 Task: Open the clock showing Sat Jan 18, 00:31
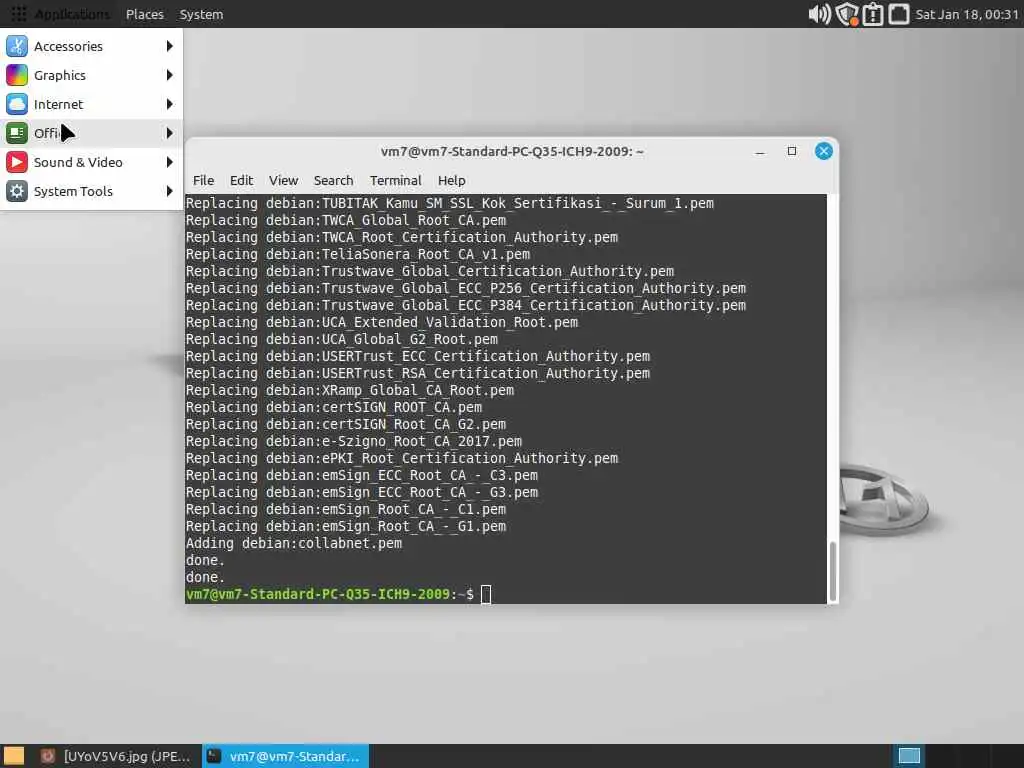pyautogui.click(x=967, y=14)
